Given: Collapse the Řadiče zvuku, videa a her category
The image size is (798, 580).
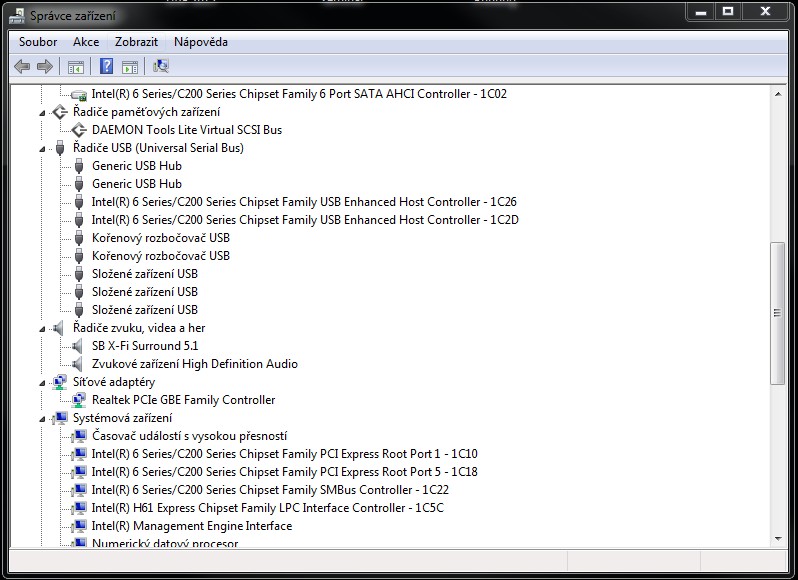Looking at the screenshot, I should [x=43, y=328].
